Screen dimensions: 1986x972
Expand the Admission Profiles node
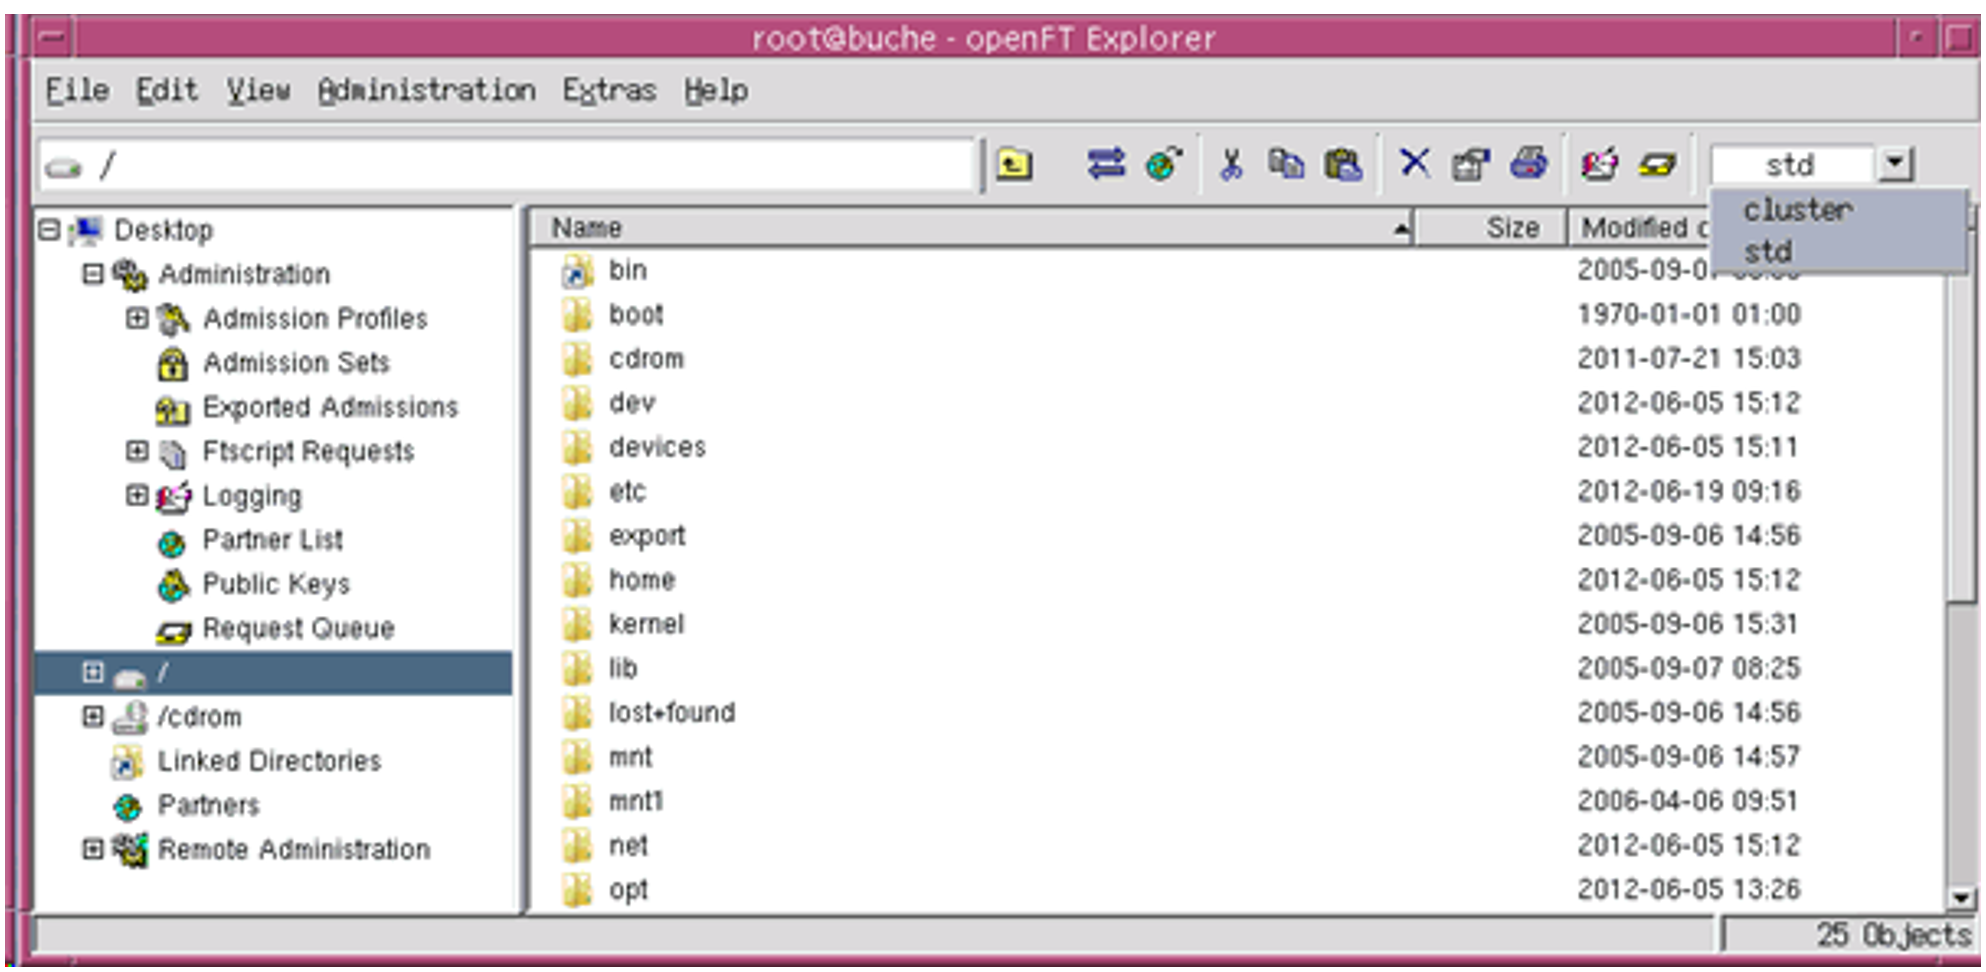(137, 318)
